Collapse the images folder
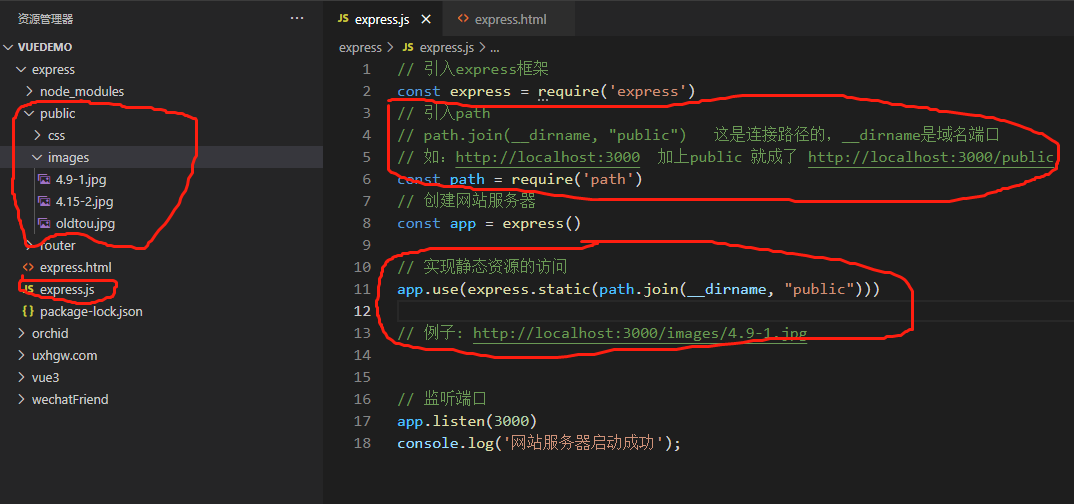This screenshot has width=1074, height=504. pos(37,157)
